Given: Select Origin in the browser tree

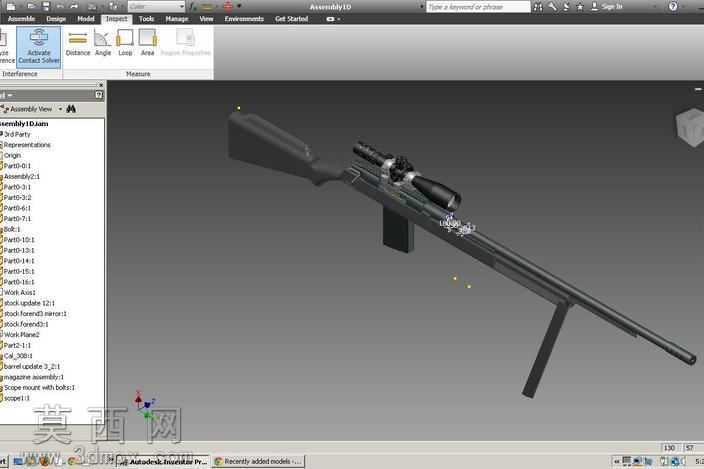Looking at the screenshot, I should (x=12, y=155).
